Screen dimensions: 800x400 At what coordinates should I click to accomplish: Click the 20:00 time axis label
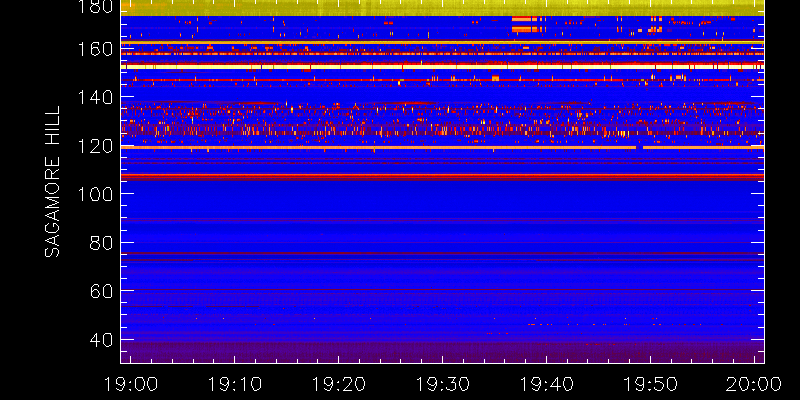(x=754, y=384)
